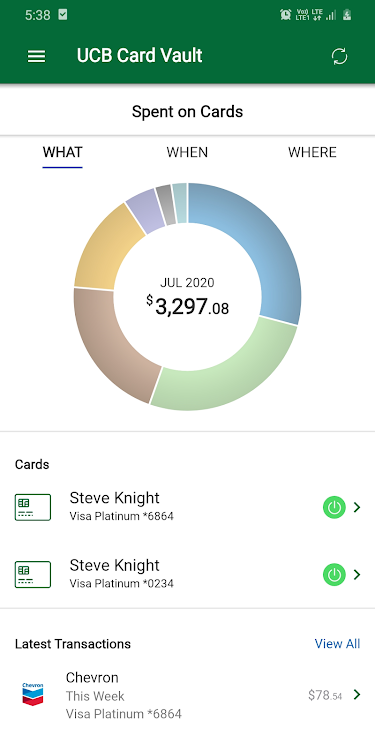Image resolution: width=375 pixels, height=750 pixels.
Task: Tap the Chevron merchant logo
Action: tap(33, 694)
